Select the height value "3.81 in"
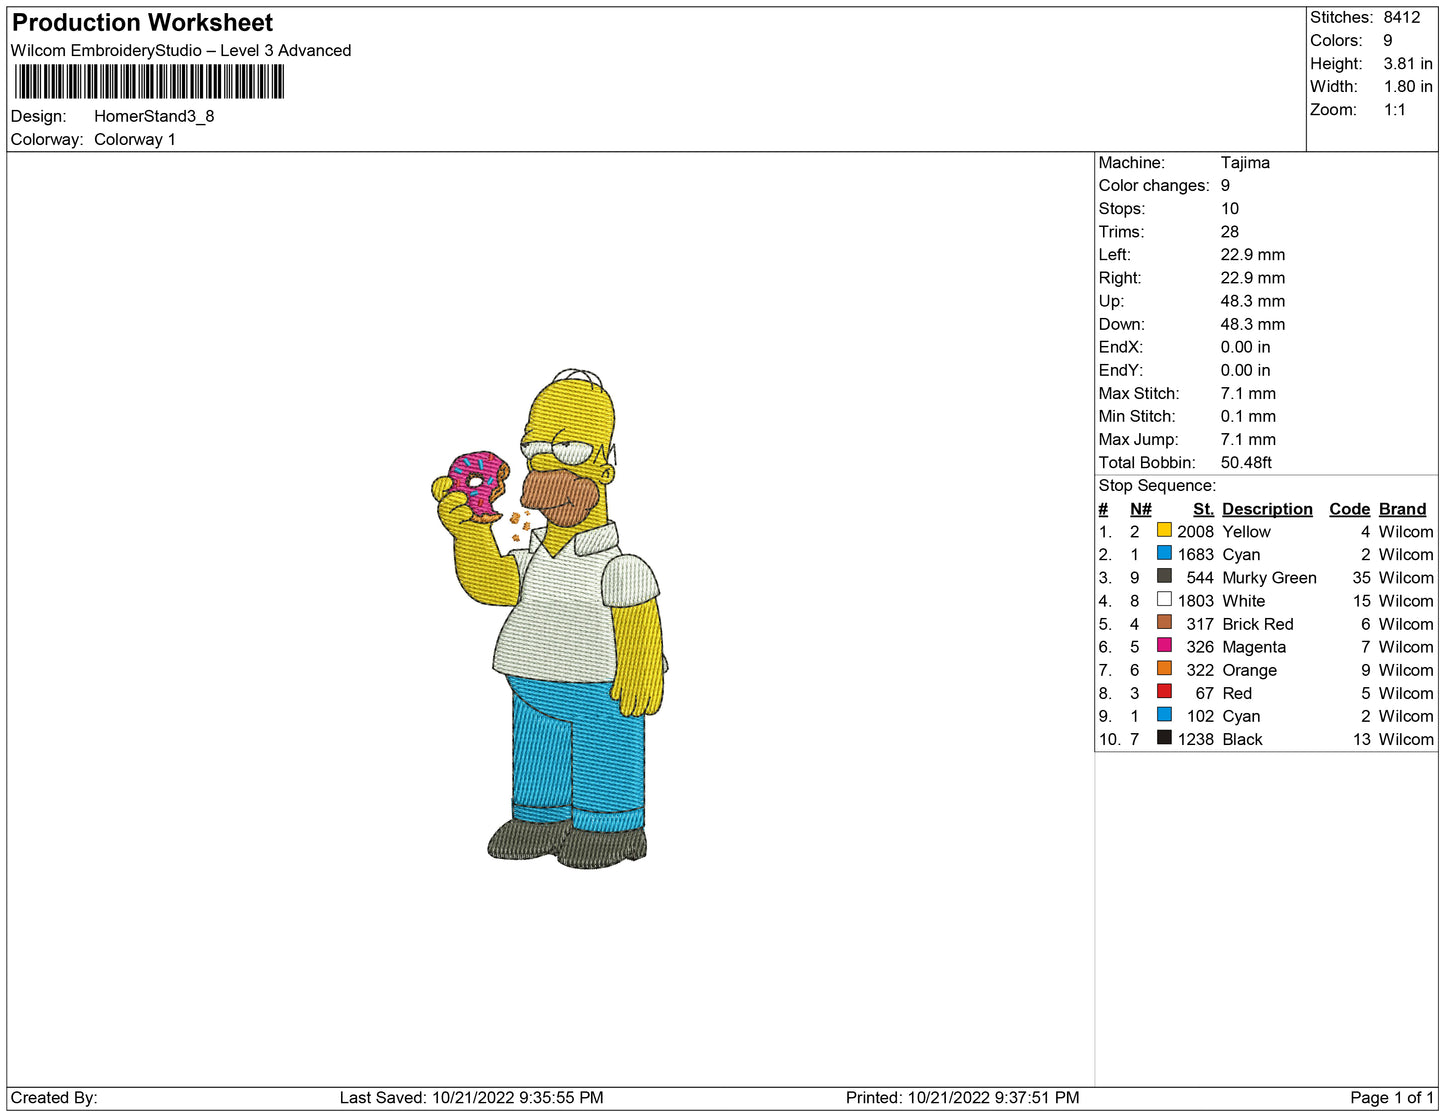This screenshot has width=1445, height=1112. tap(1408, 63)
